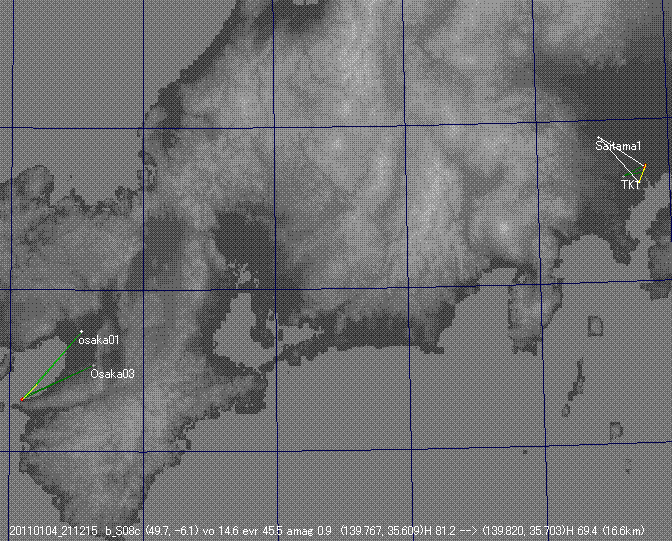Viewport: 672px width, 541px height.
Task: Click the evr 45.5 value
Action: click(x=262, y=531)
